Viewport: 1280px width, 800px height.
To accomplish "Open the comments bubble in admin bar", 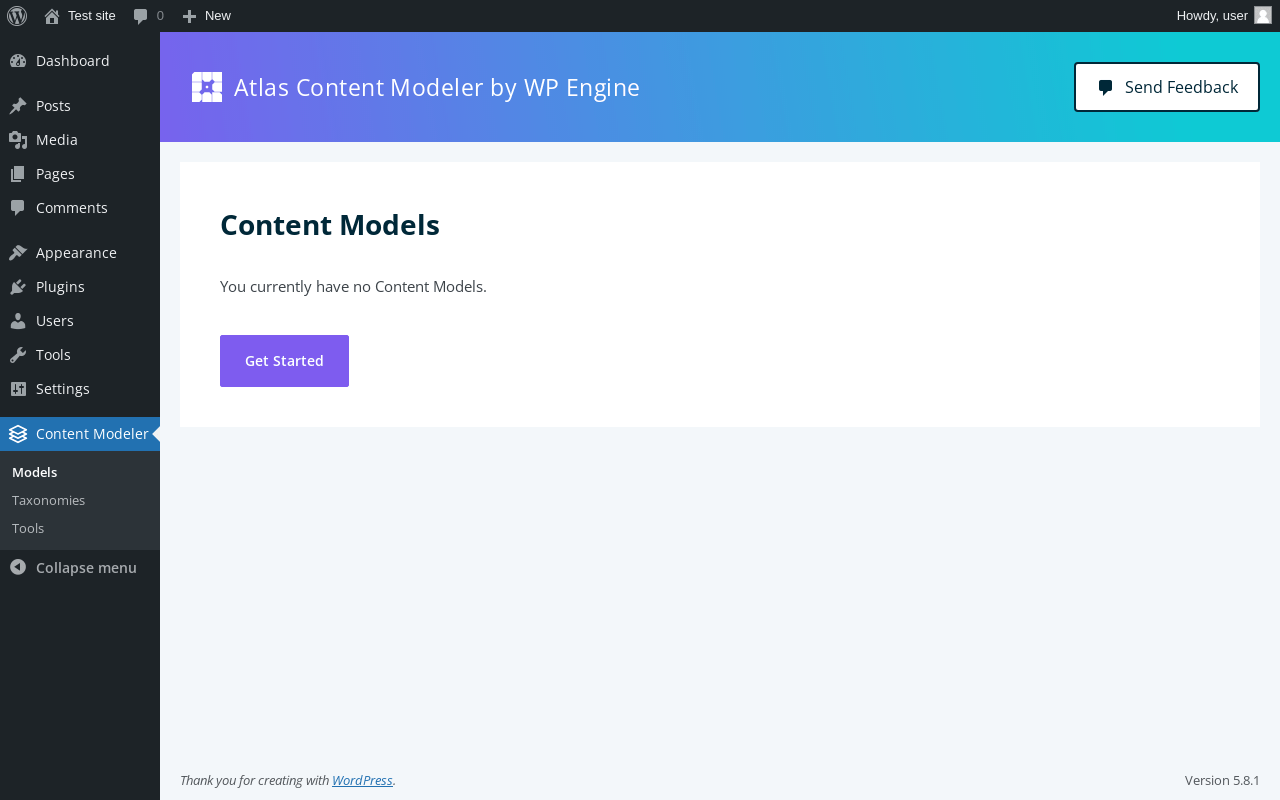I will coord(141,16).
